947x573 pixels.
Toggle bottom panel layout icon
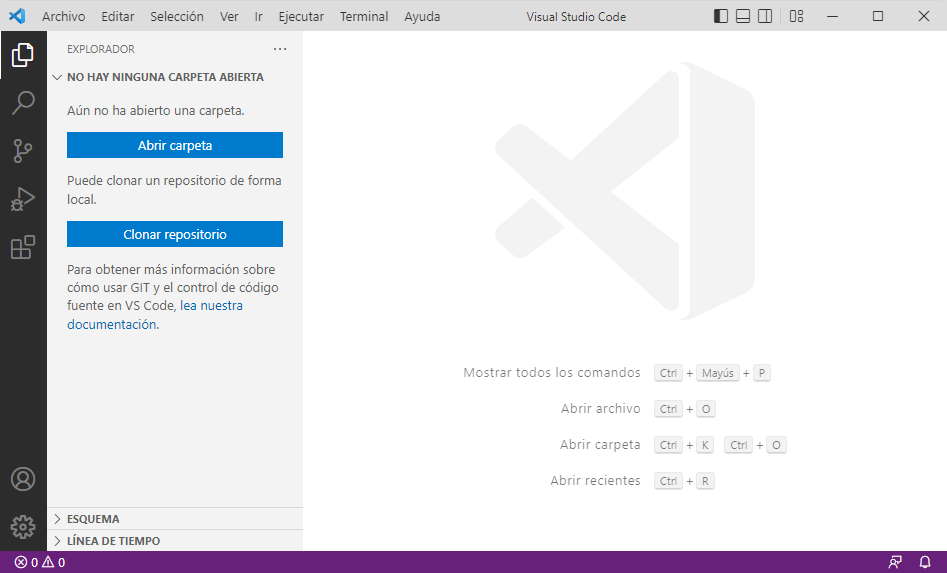click(x=743, y=16)
